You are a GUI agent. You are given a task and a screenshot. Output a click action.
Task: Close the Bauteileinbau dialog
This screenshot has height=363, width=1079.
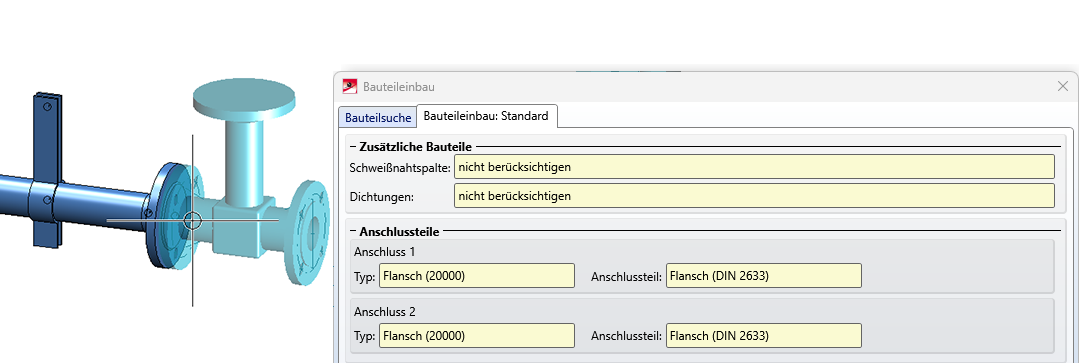tap(1062, 87)
